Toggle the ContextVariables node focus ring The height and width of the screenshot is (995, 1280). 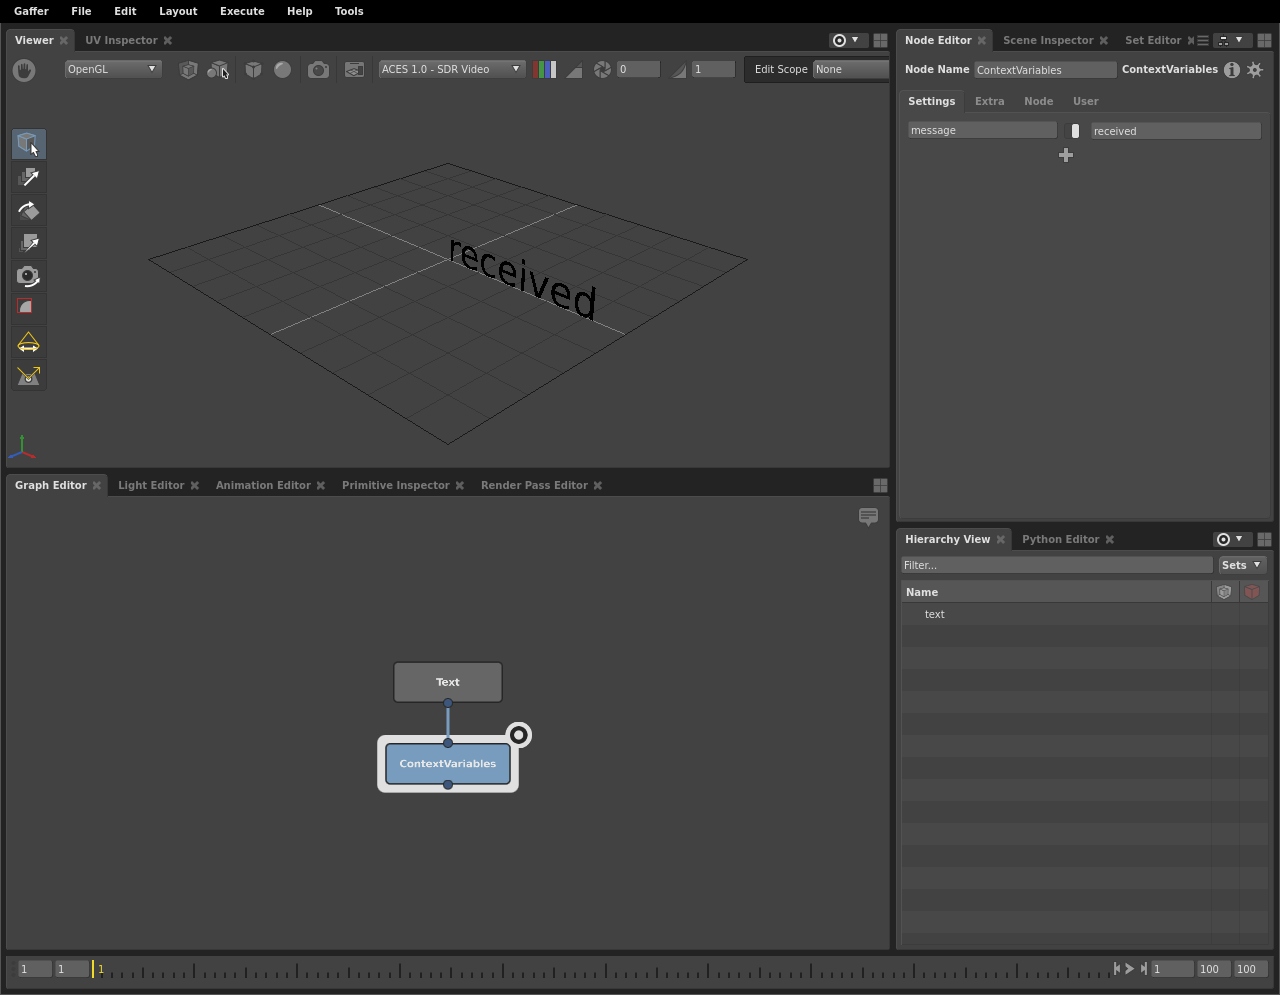coord(518,736)
